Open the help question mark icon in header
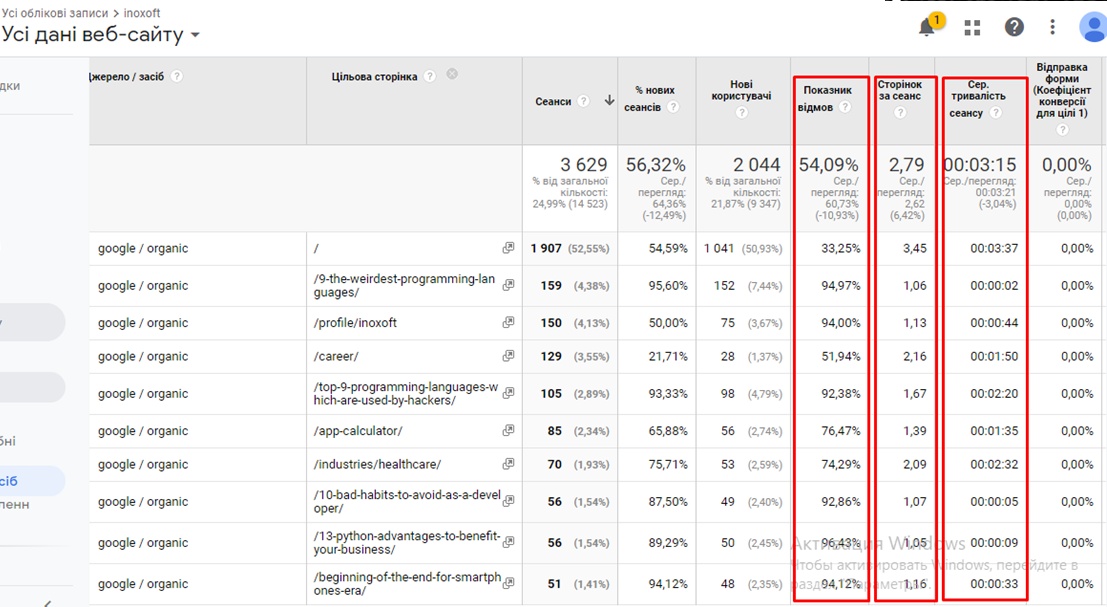1107x607 pixels. (1014, 27)
